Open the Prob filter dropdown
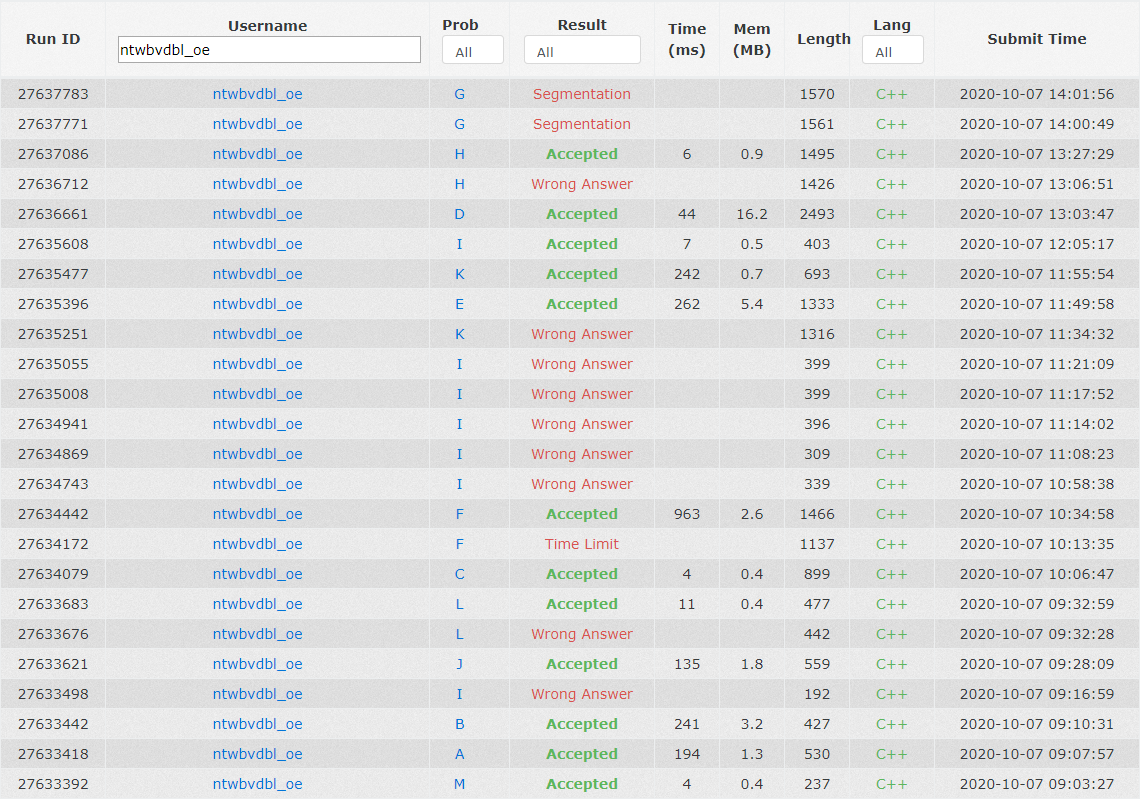This screenshot has width=1140, height=799. (472, 51)
